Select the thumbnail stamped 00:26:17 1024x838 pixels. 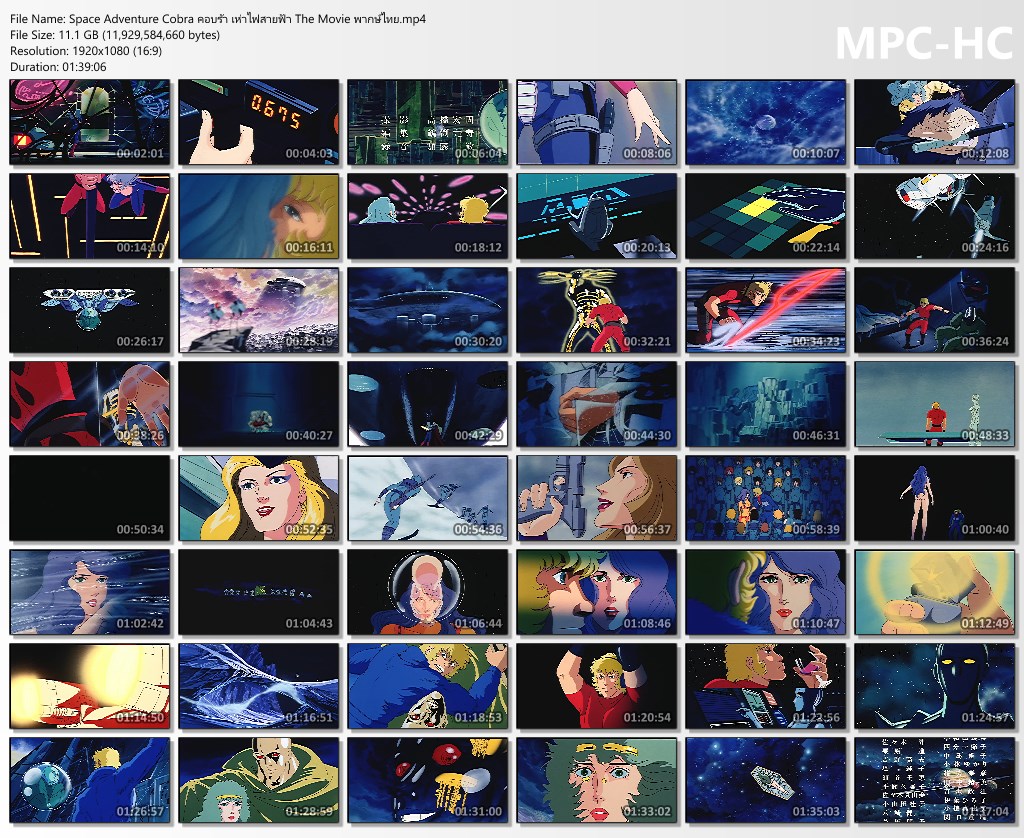[90, 310]
